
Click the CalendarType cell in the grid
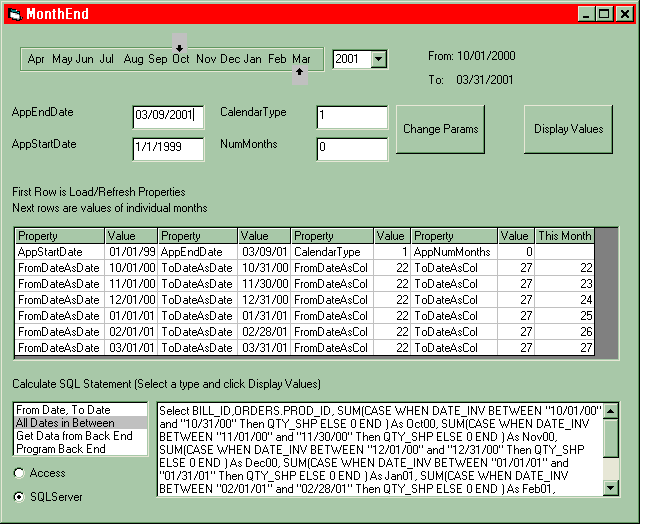pyautogui.click(x=332, y=252)
